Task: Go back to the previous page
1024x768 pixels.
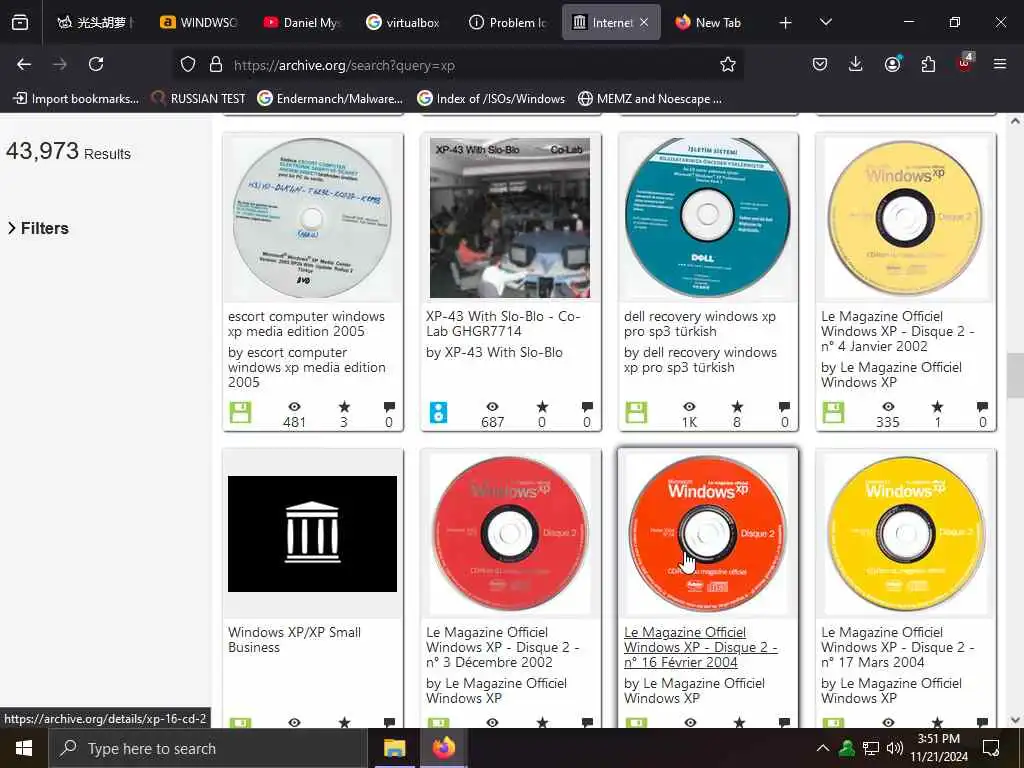Action: coord(24,64)
